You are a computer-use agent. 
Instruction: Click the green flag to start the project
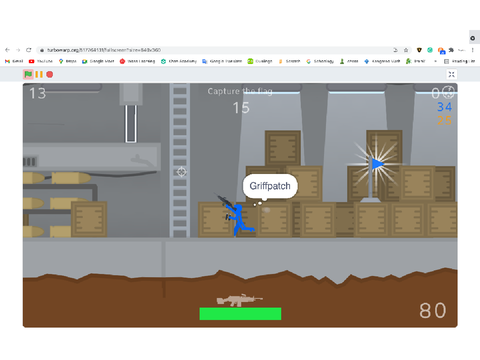coord(28,74)
